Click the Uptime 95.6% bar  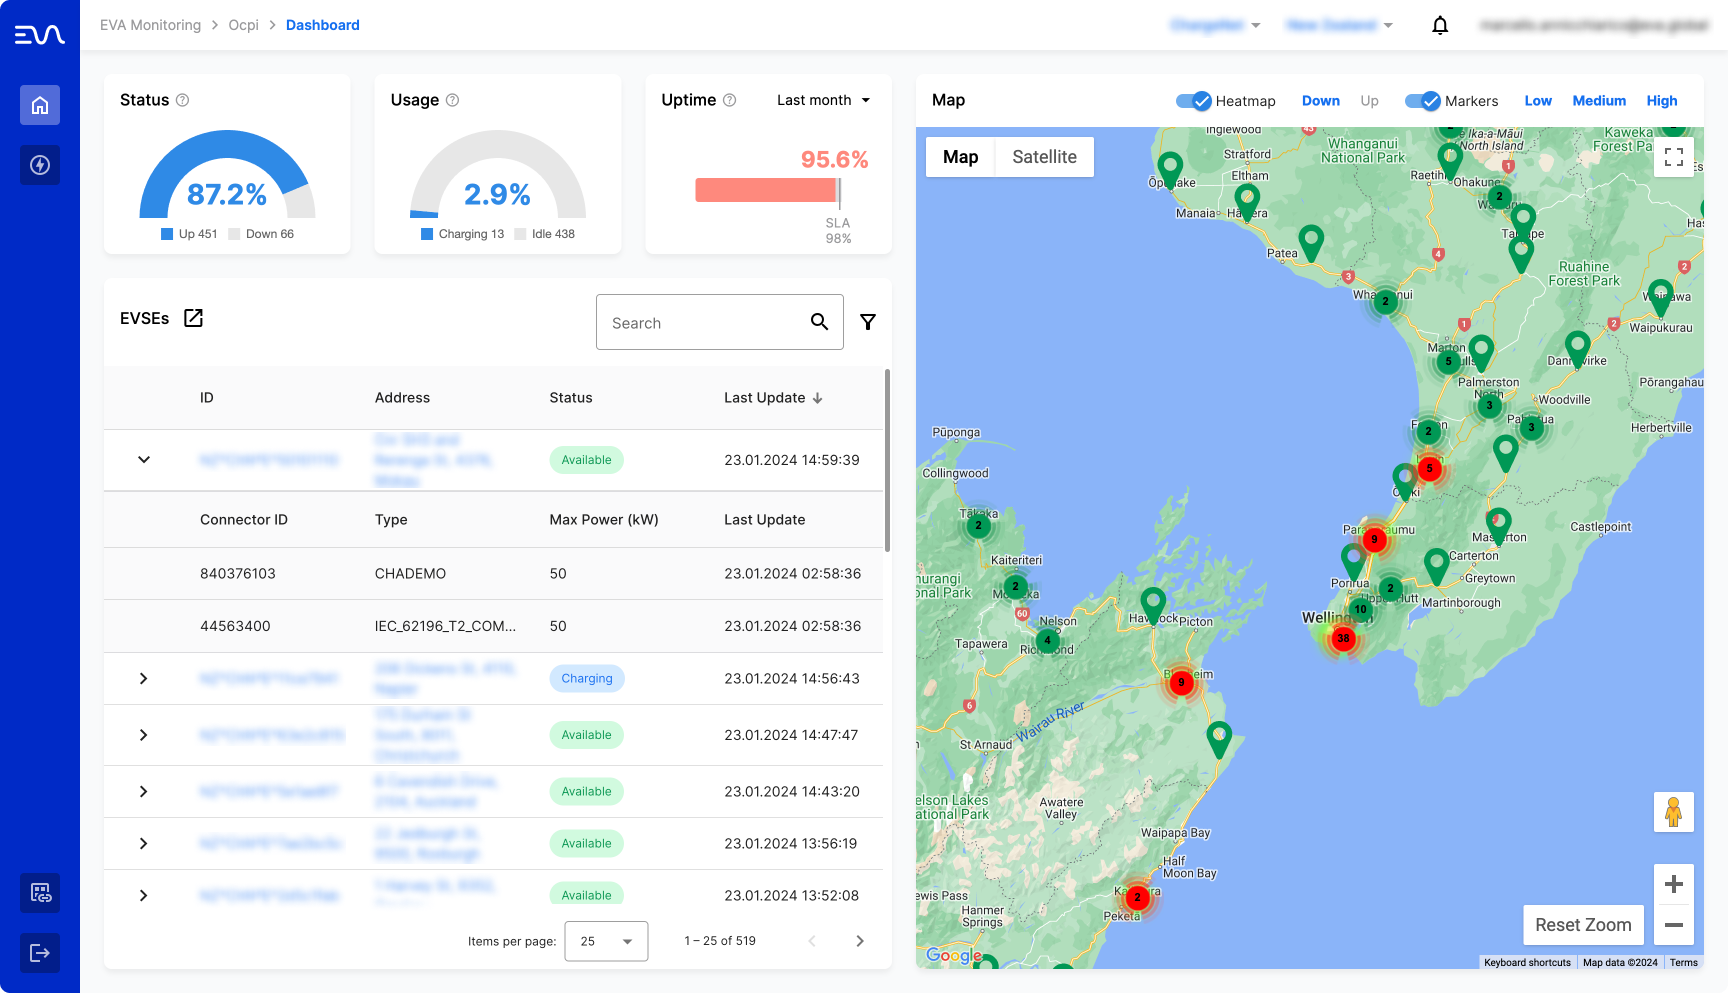click(x=768, y=190)
